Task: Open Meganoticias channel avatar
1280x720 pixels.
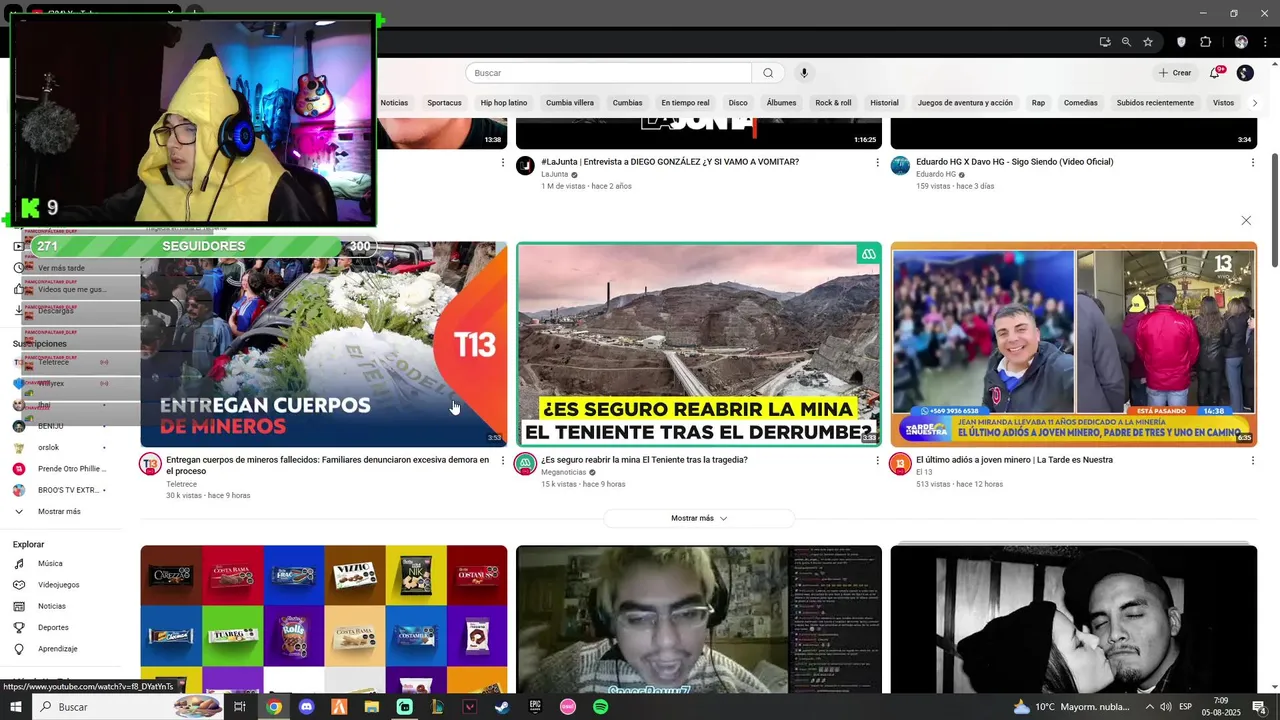Action: click(x=525, y=464)
